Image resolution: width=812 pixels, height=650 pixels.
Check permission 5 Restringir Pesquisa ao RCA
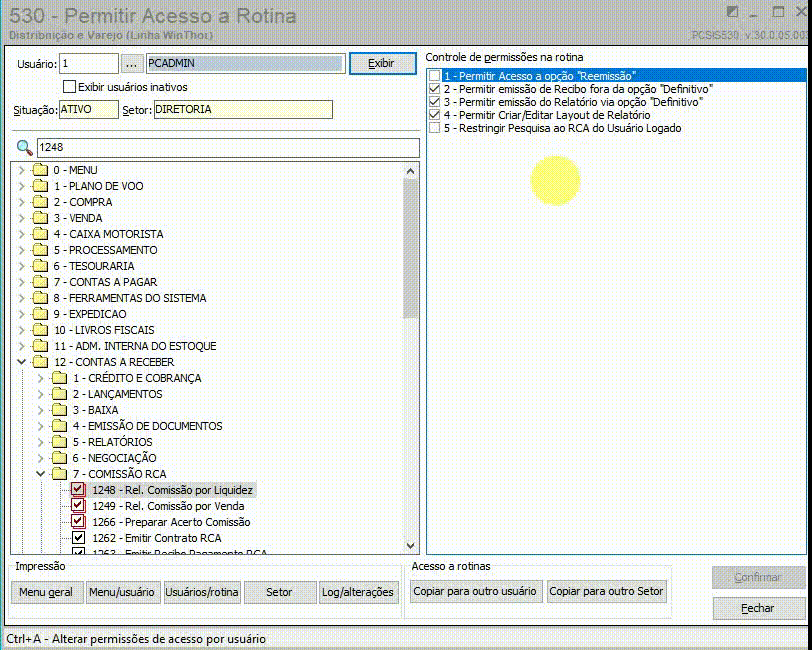point(434,128)
